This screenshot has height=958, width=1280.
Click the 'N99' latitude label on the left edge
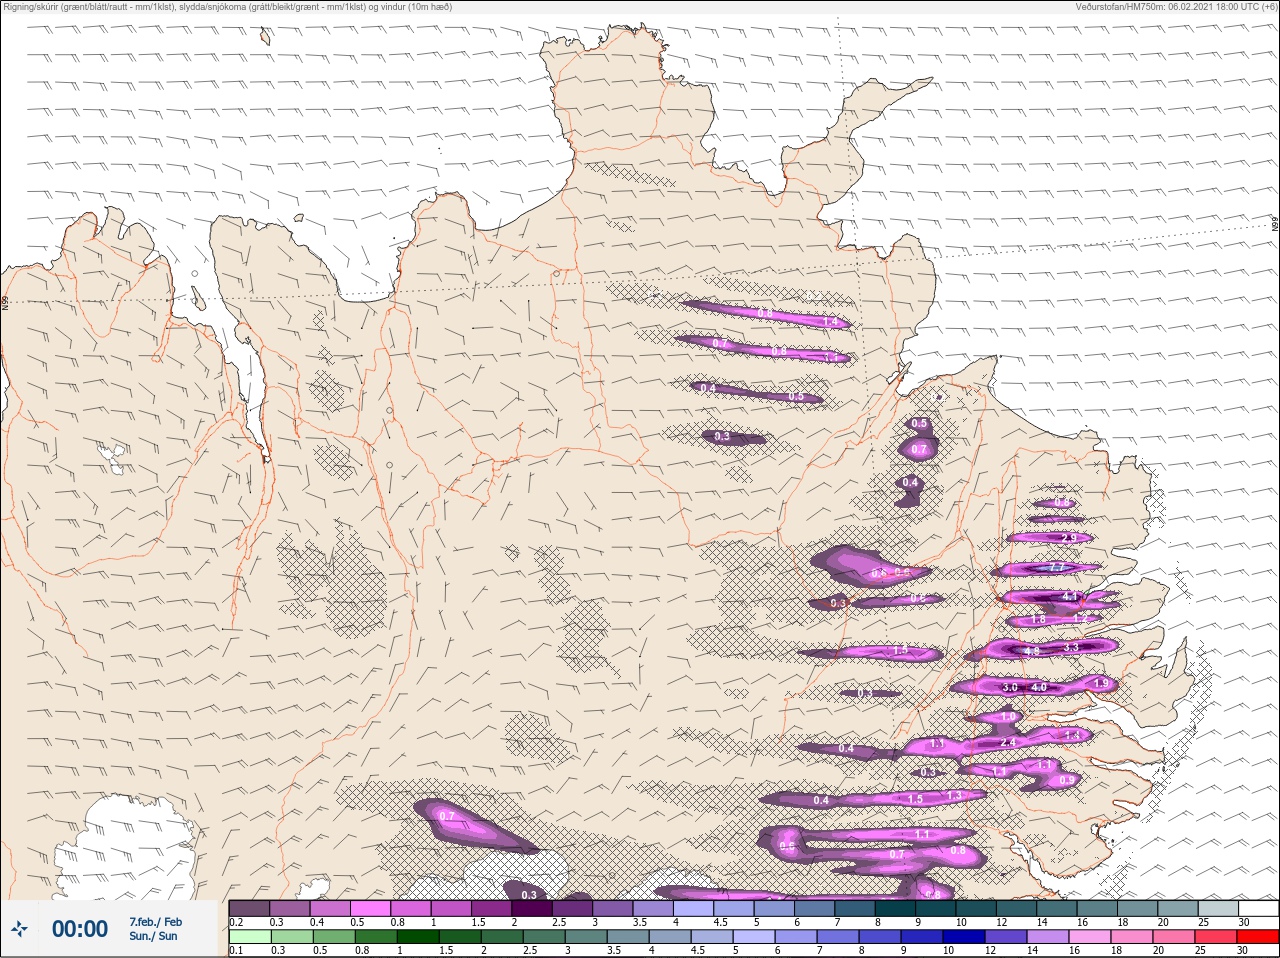tap(5, 302)
